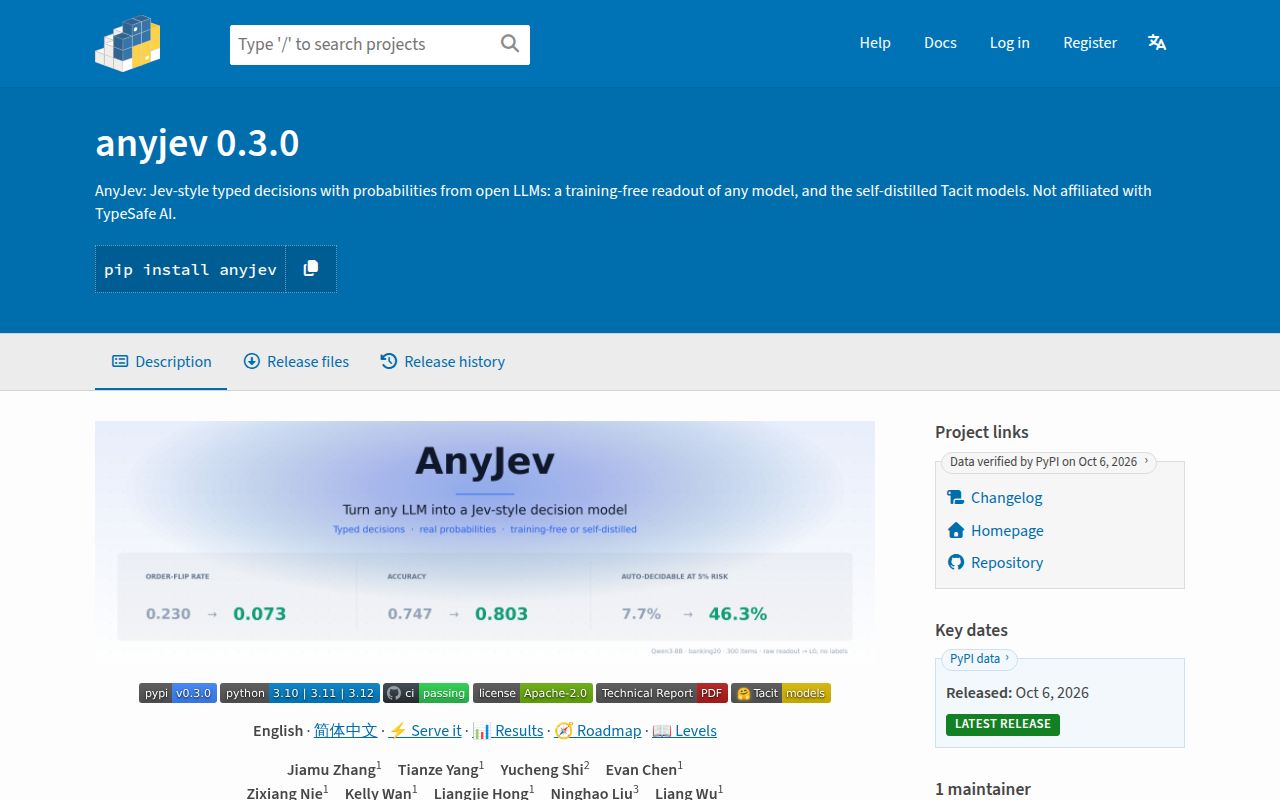Expand the PyPI data note
The height and width of the screenshot is (800, 1280).
tap(979, 659)
